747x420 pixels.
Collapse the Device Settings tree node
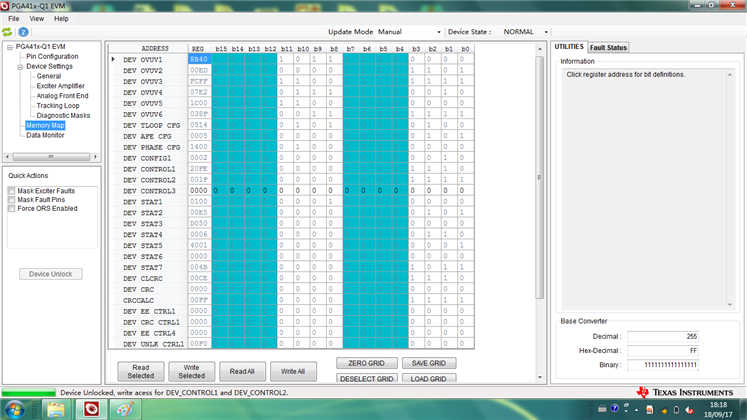[20, 67]
